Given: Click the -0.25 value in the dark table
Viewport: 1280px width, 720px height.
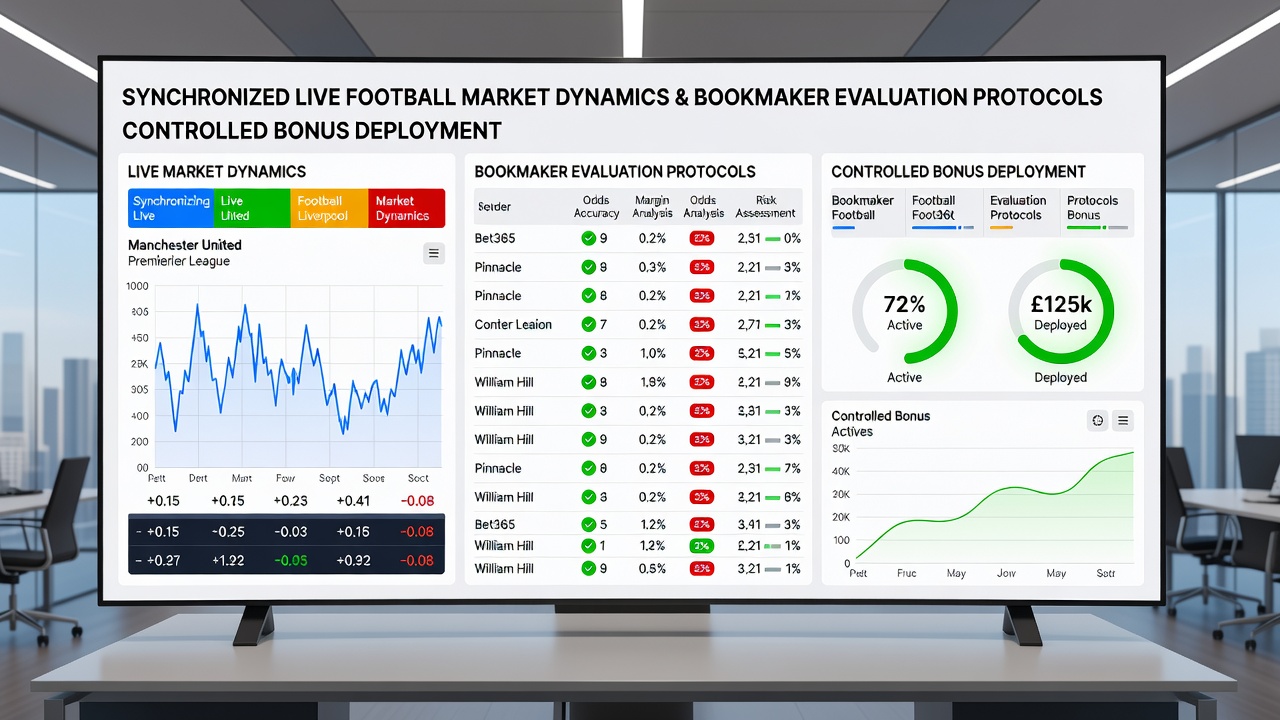Looking at the screenshot, I should pos(227,532).
